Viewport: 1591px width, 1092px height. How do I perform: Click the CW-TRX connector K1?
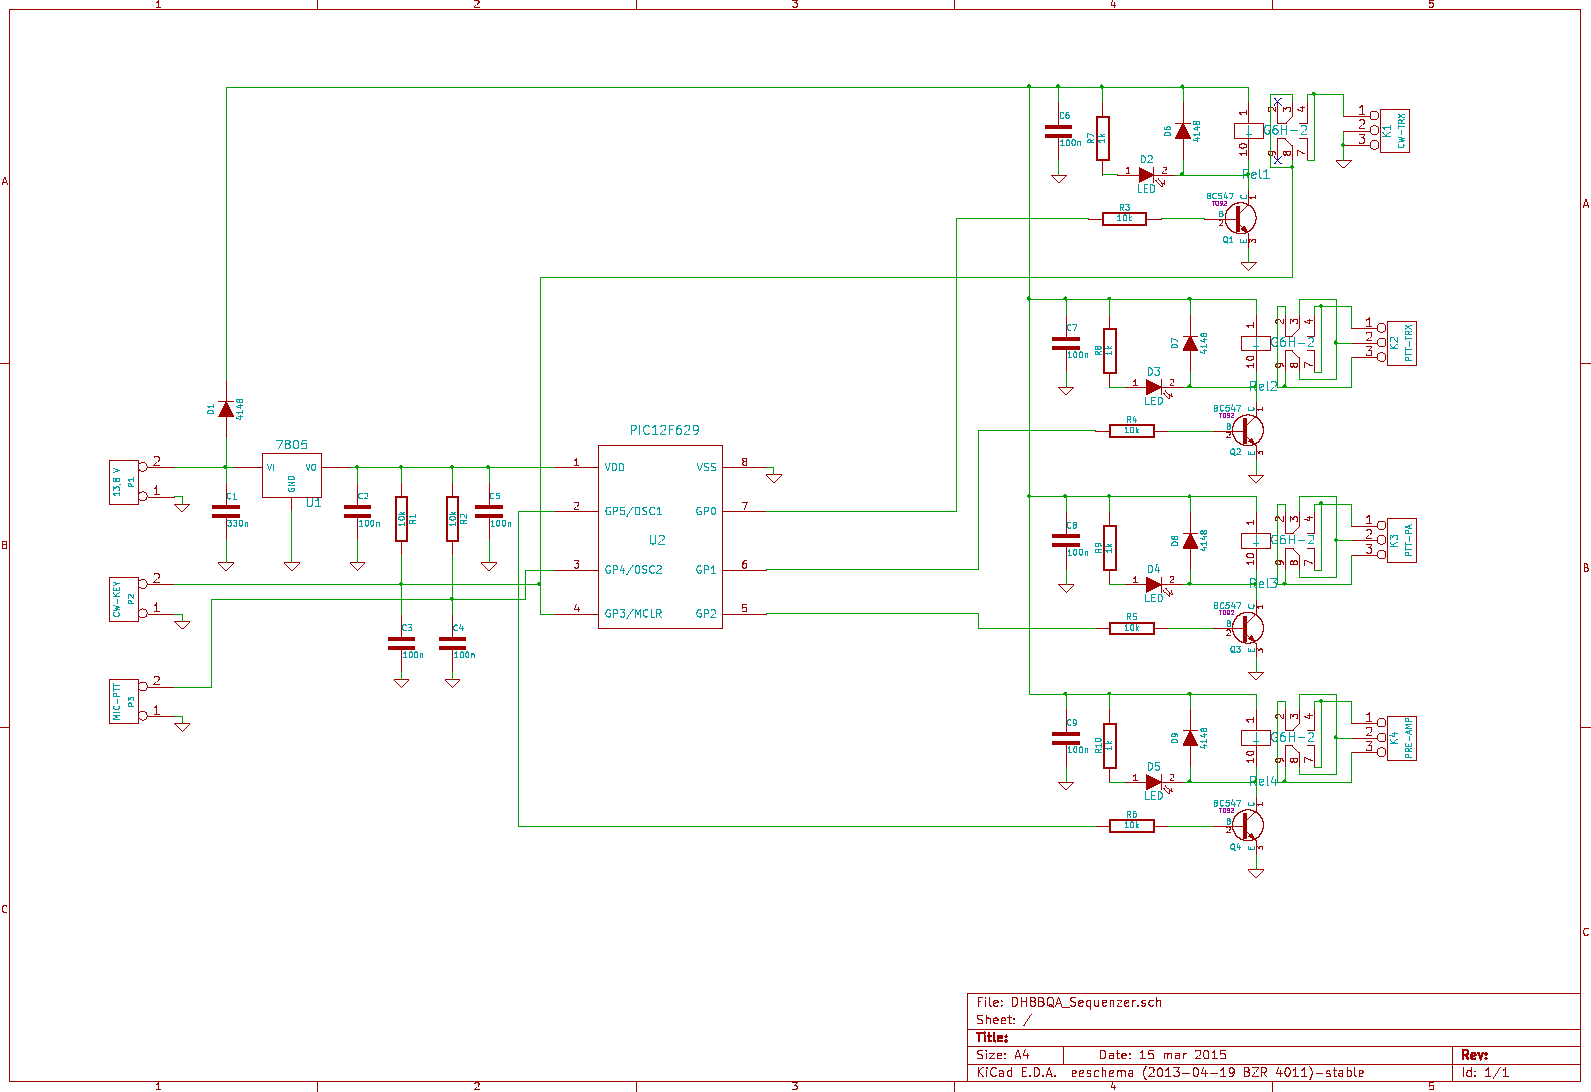(1390, 131)
